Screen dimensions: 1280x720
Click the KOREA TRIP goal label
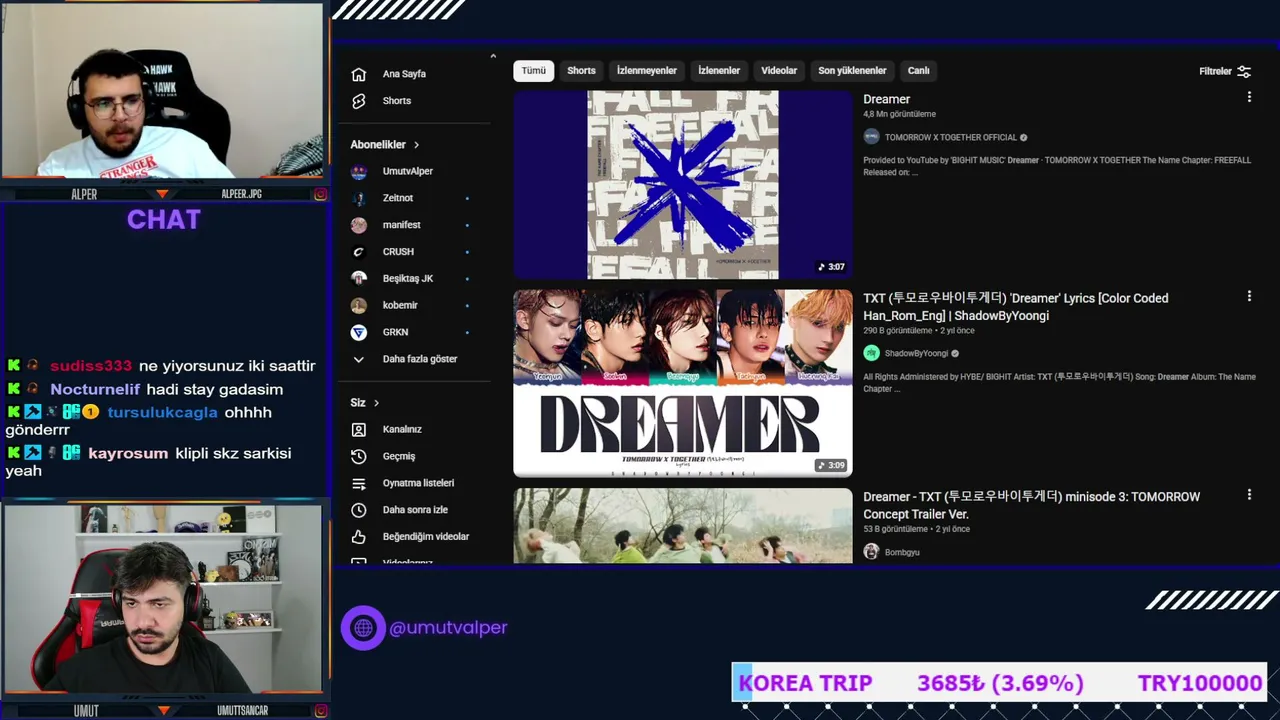(805, 684)
